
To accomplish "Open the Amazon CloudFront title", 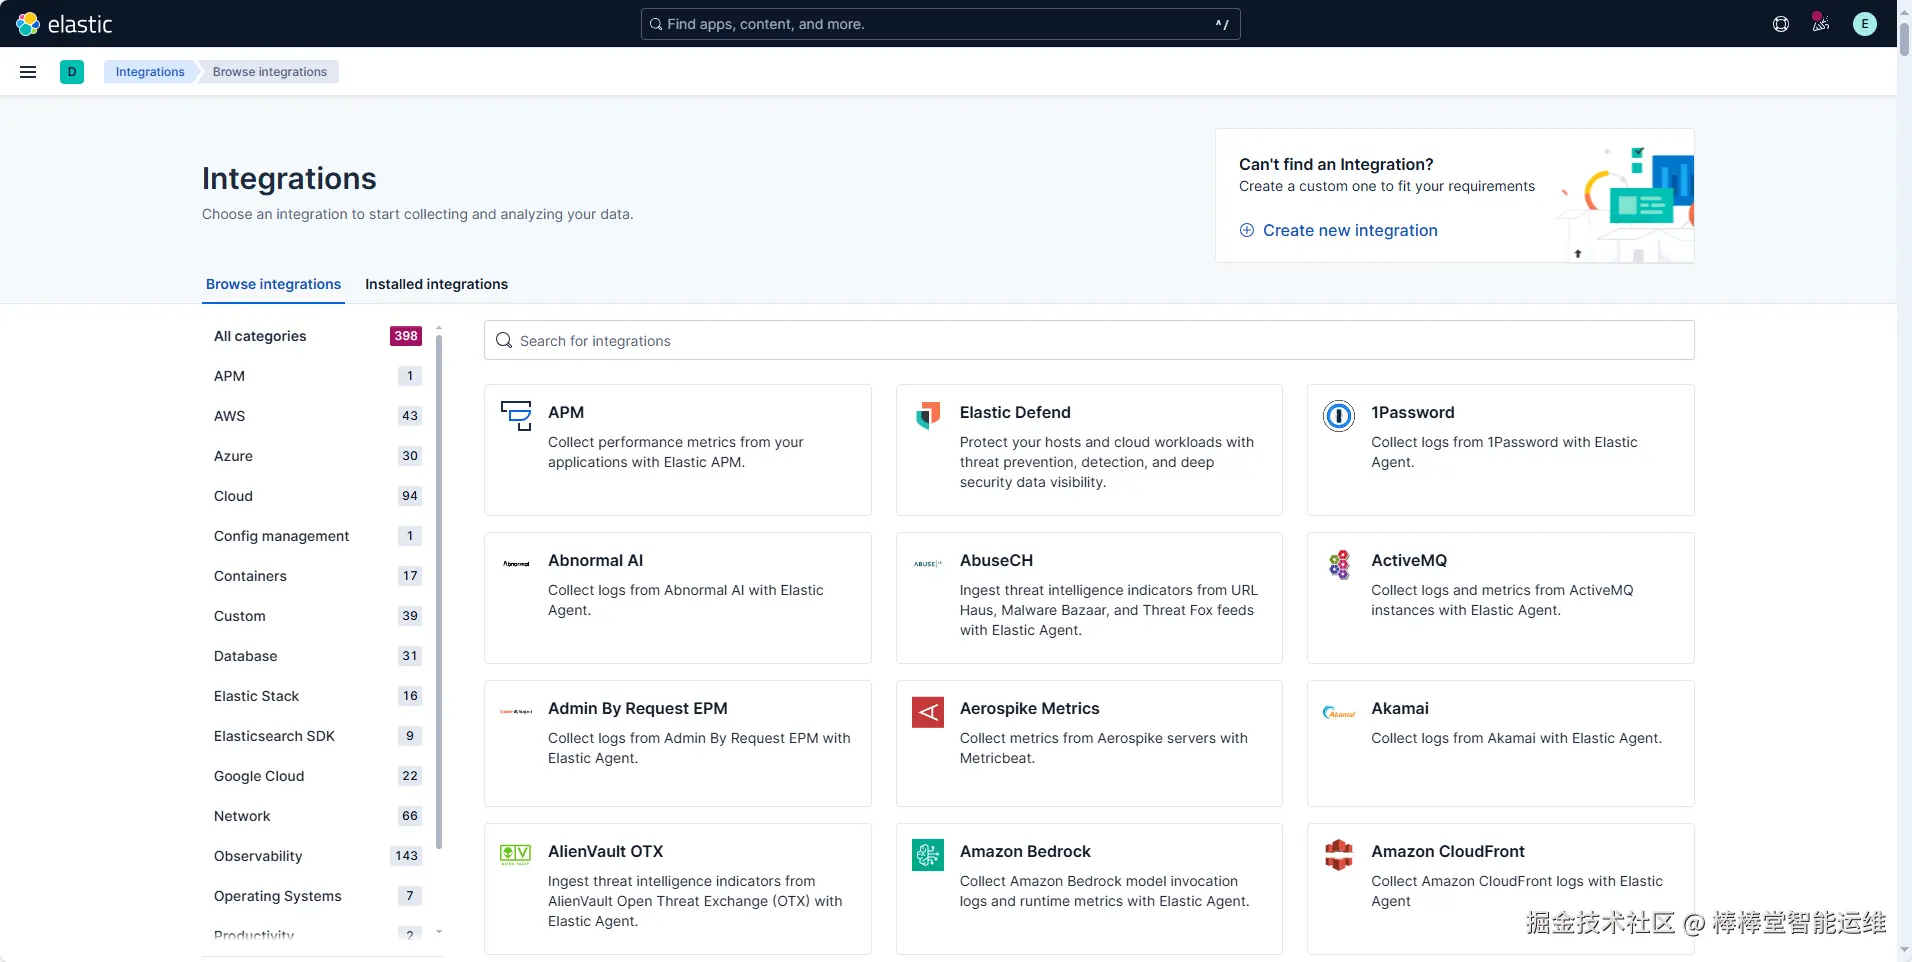I will point(1448,851).
